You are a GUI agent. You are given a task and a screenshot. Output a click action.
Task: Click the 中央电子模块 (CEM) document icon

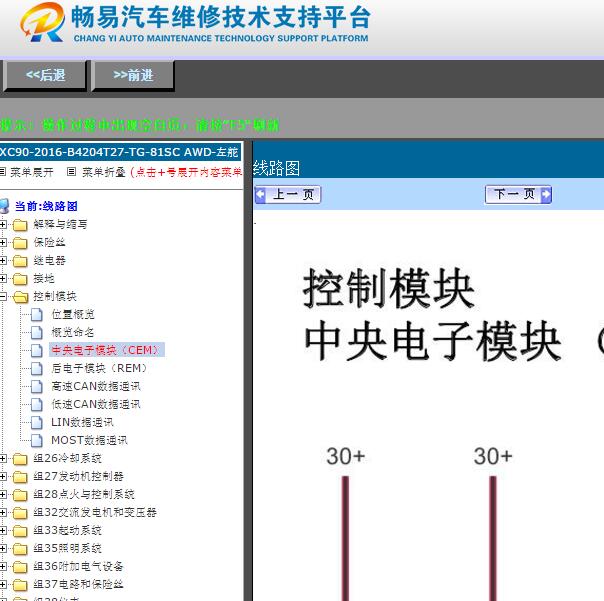click(37, 350)
